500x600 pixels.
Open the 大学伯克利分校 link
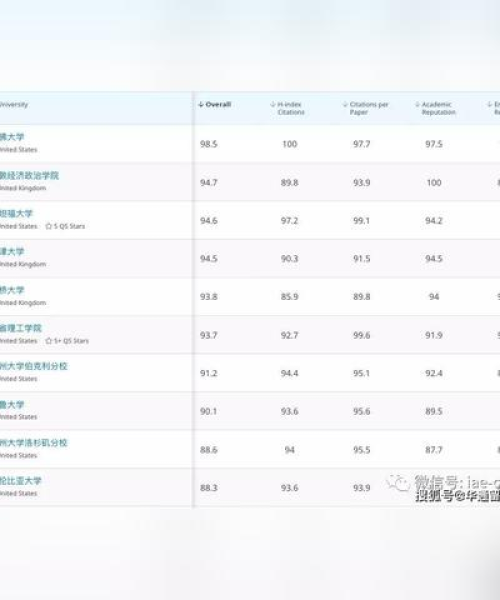tap(34, 366)
